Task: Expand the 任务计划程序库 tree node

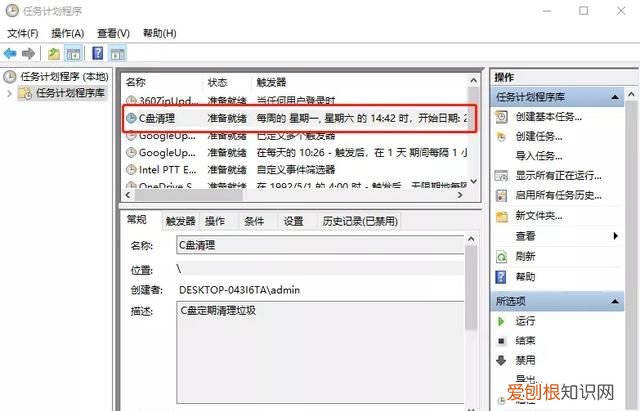Action: (x=9, y=93)
